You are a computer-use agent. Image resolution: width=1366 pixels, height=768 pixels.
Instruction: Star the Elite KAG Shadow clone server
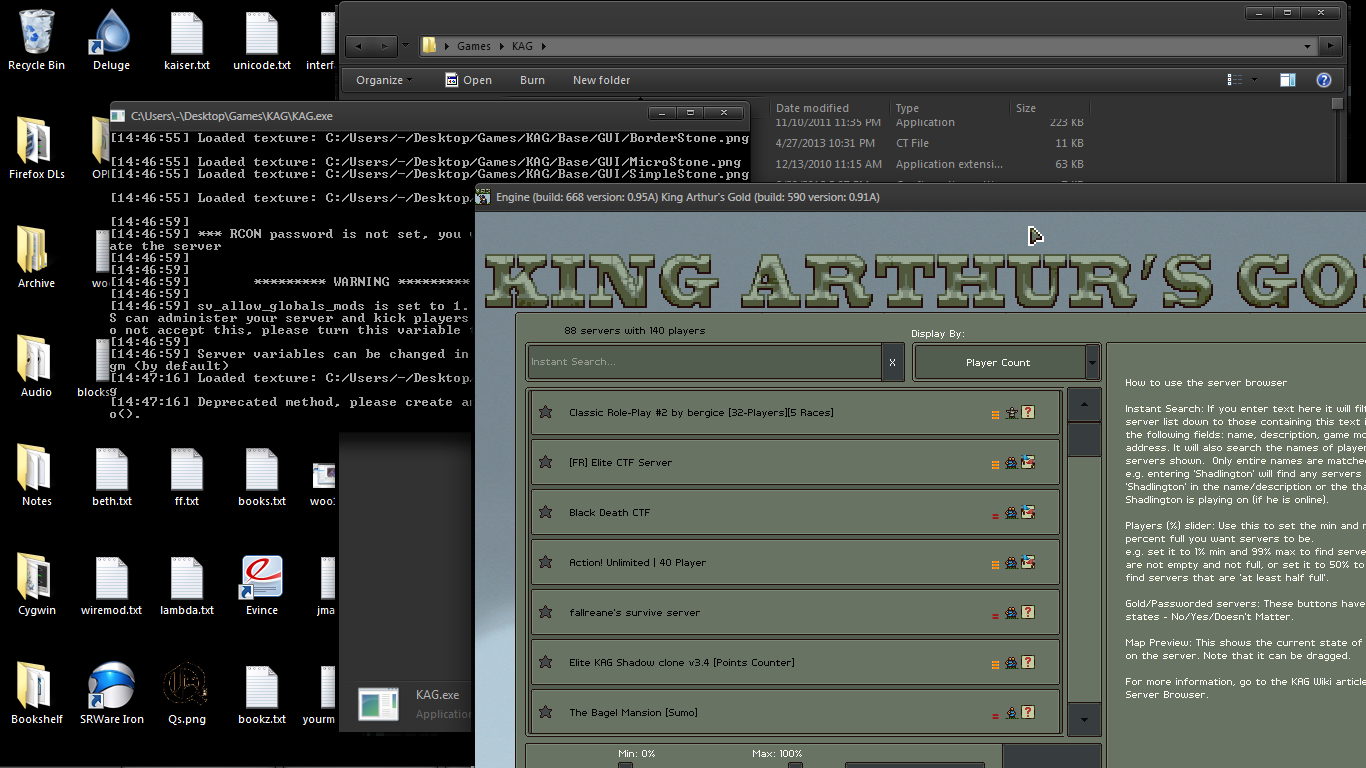pos(545,662)
